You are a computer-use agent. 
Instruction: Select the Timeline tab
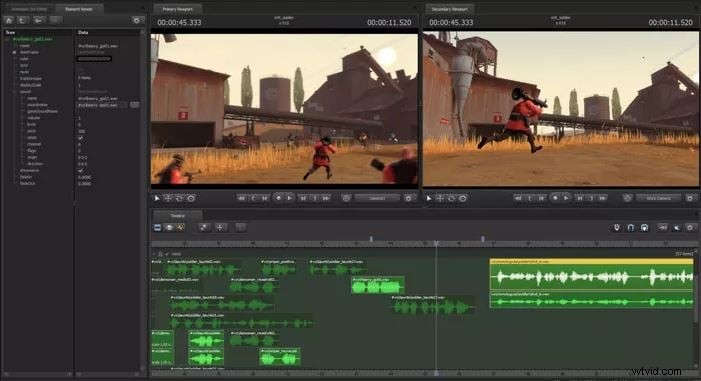tap(177, 216)
